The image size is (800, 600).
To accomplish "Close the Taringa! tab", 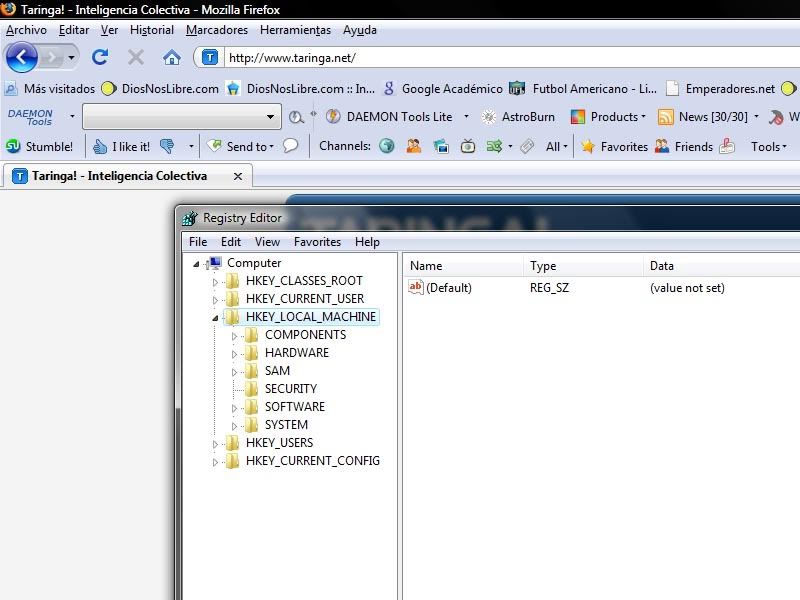I will point(238,176).
